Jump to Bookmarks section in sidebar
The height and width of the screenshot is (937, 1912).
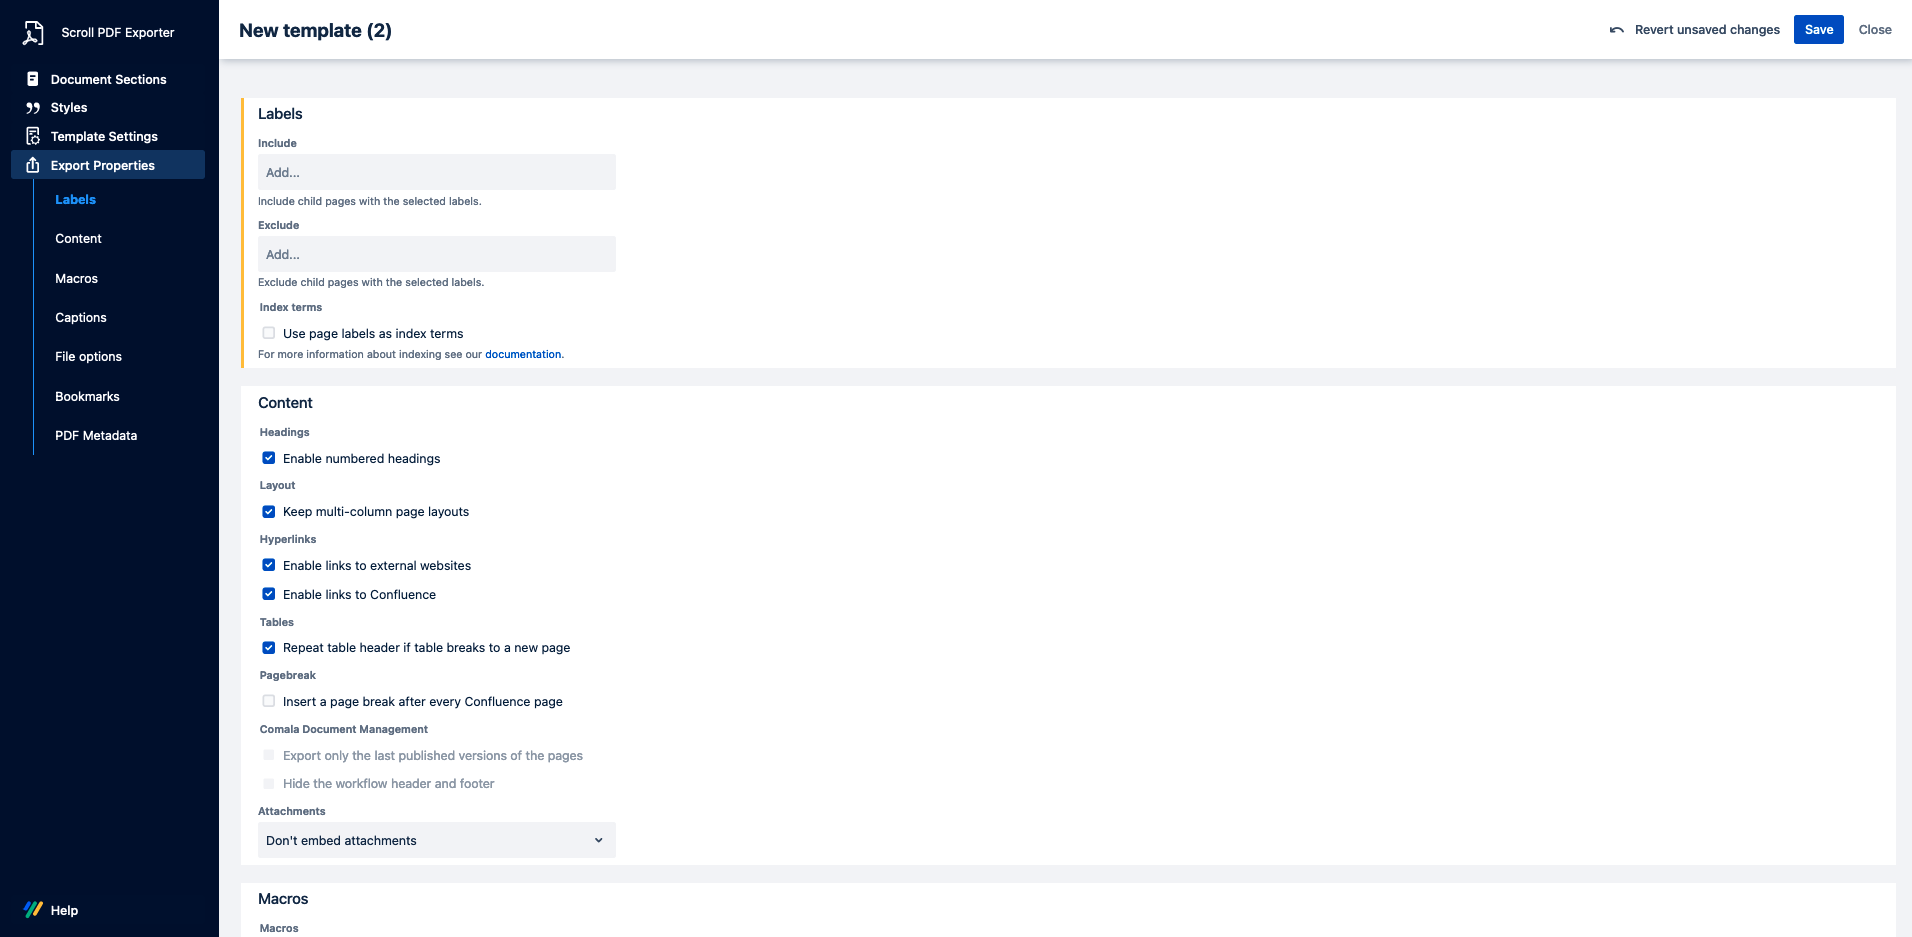pos(87,397)
